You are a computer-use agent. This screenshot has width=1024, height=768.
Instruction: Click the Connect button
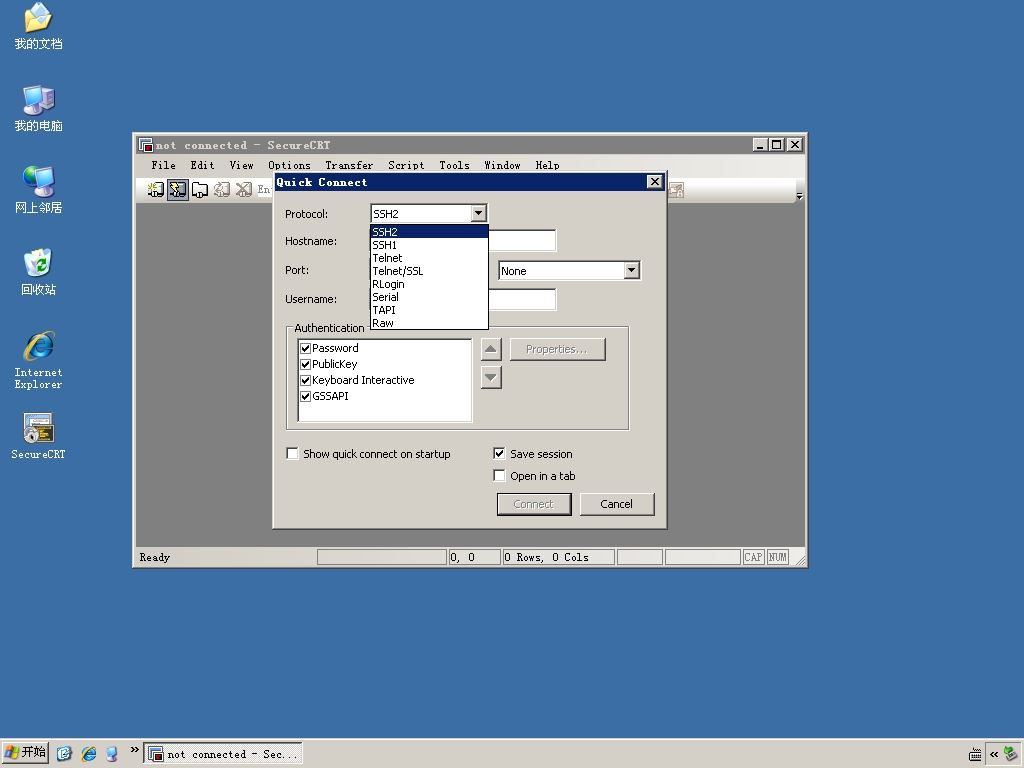tap(534, 504)
